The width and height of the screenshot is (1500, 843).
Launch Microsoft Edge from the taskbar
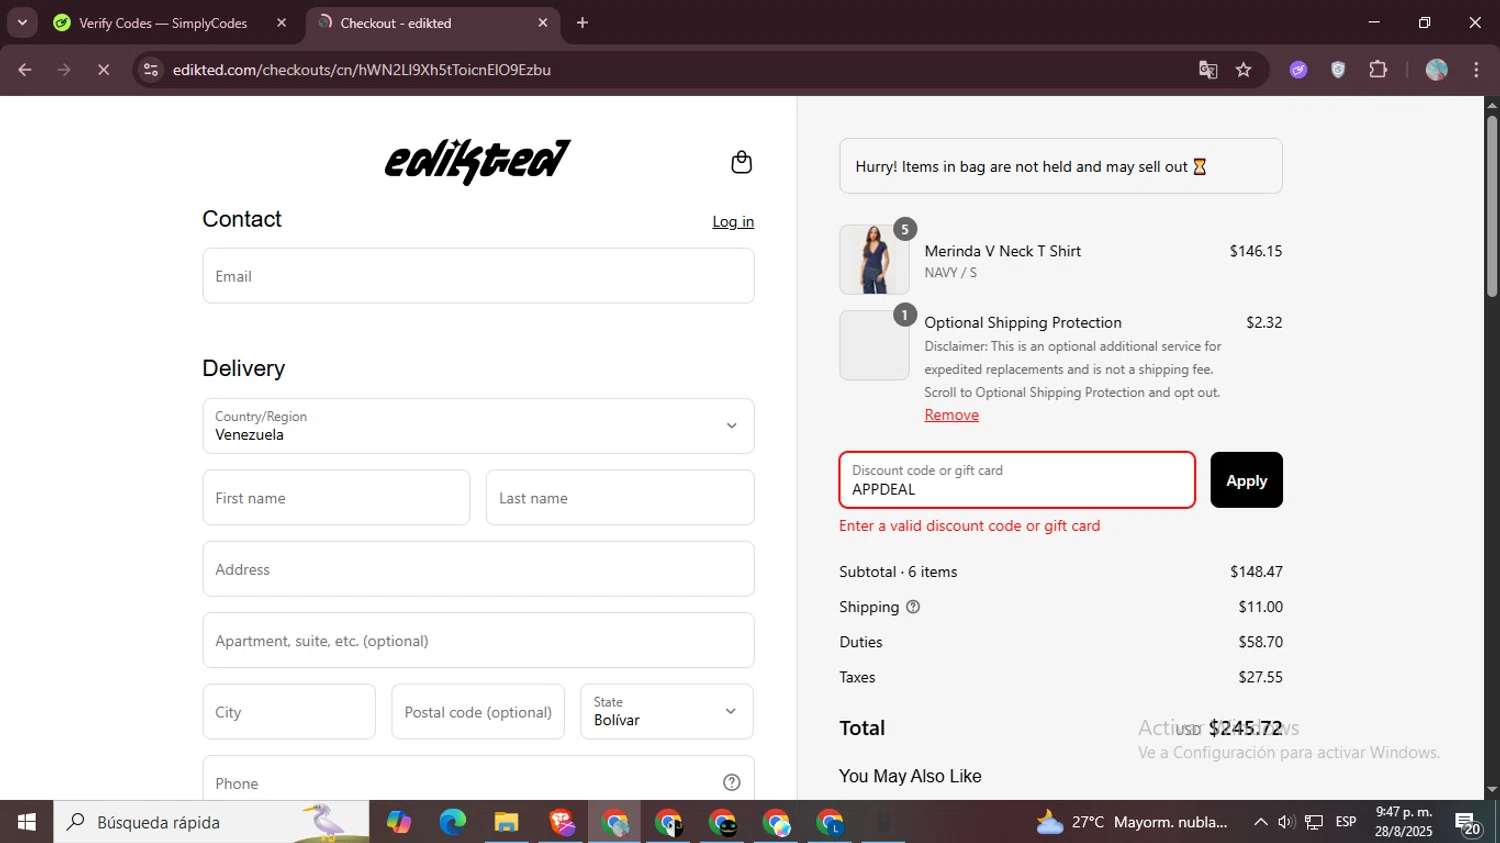[x=453, y=822]
